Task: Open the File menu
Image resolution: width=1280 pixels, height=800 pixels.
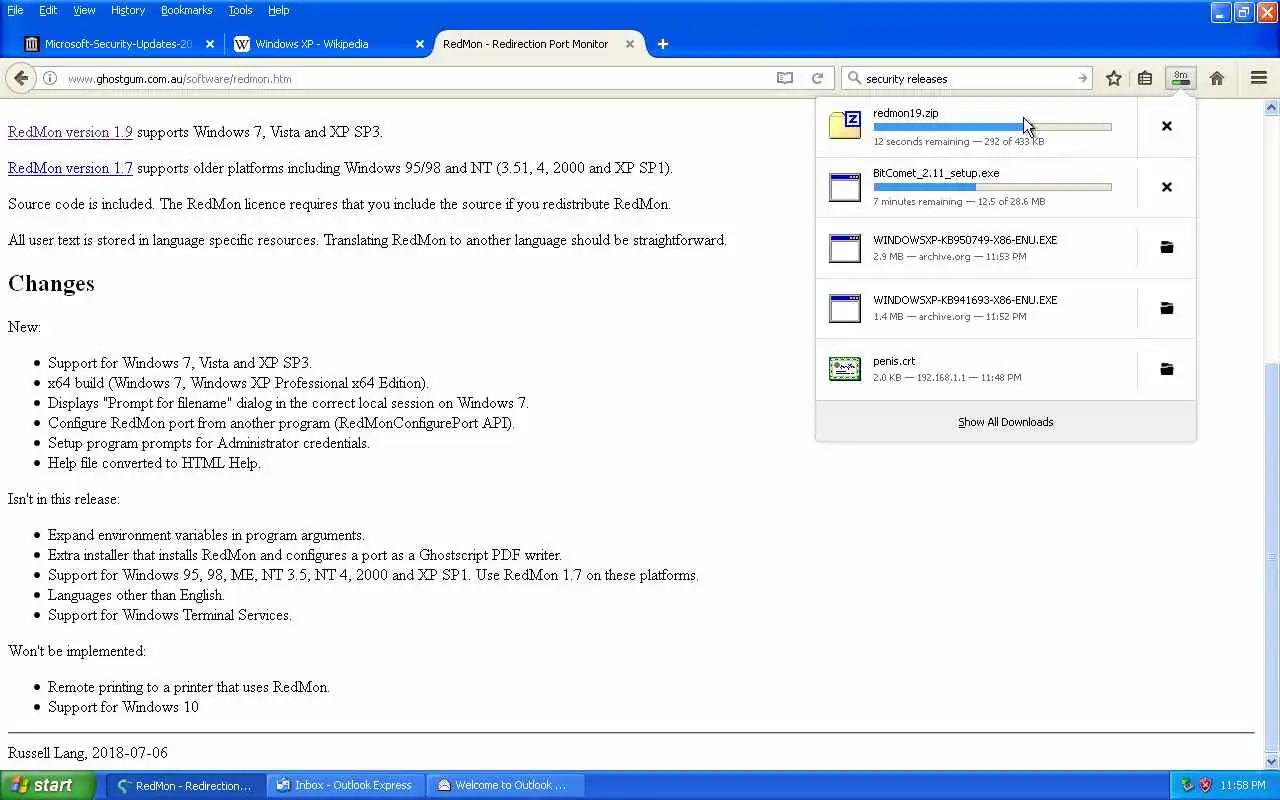Action: (x=15, y=10)
